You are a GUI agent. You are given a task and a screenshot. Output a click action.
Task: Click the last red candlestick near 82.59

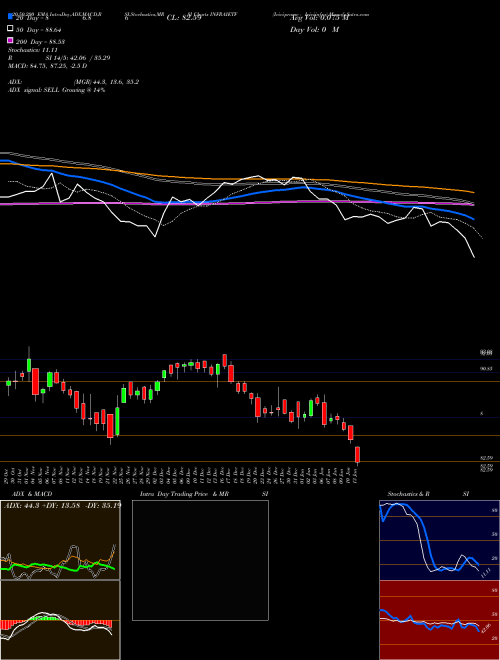pos(358,455)
